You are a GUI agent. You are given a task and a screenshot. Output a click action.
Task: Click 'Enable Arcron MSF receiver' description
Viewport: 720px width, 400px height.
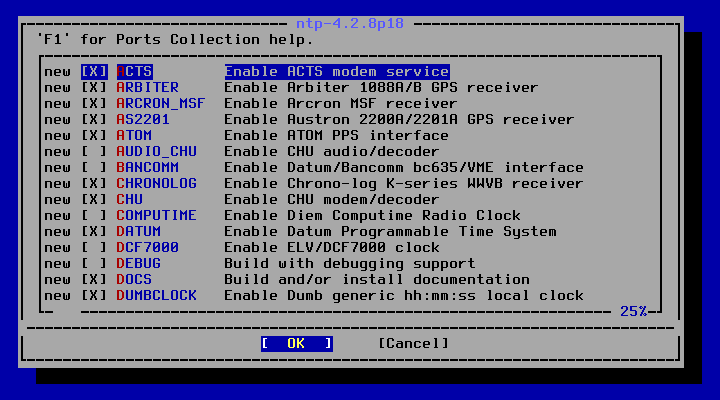point(341,104)
